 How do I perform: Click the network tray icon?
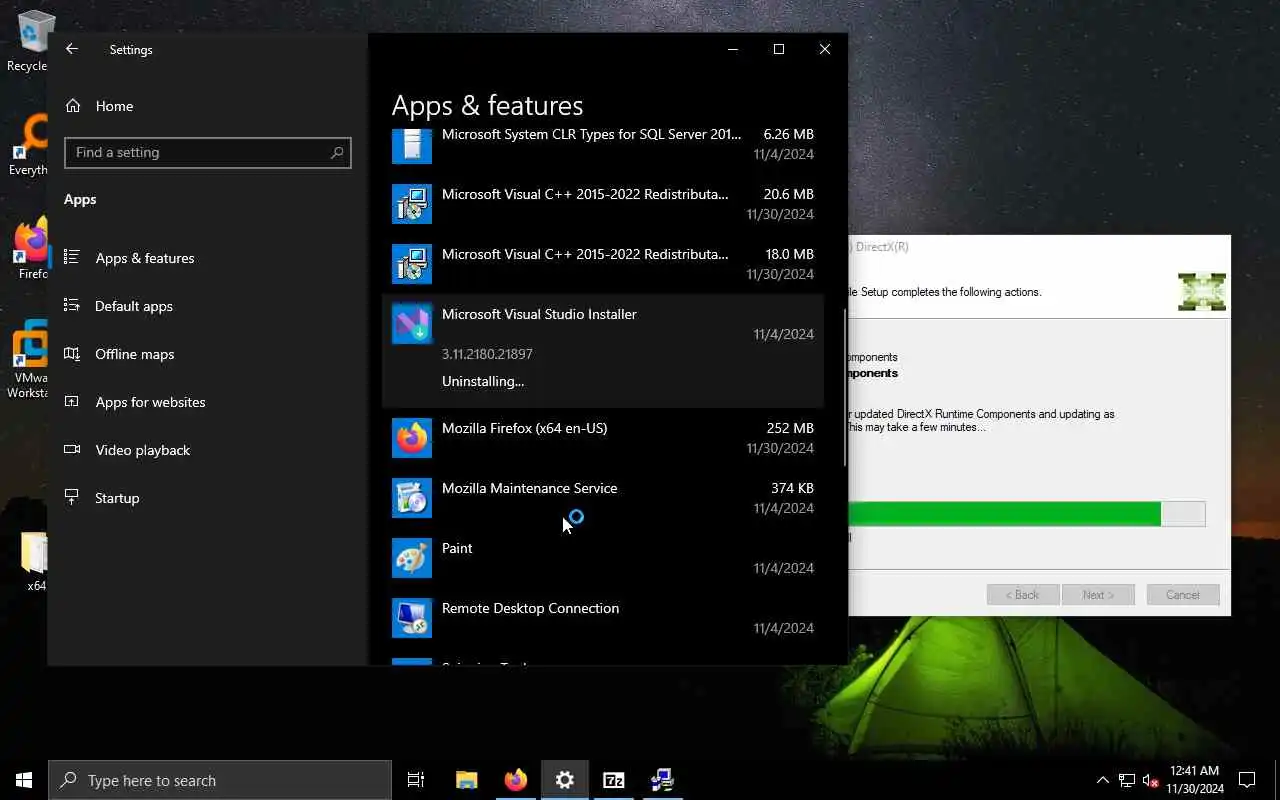pyautogui.click(x=1127, y=780)
